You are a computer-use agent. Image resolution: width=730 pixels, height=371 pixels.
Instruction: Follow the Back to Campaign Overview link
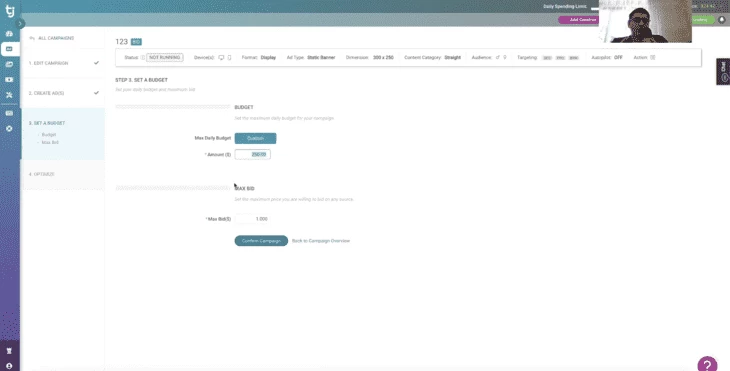tap(321, 241)
